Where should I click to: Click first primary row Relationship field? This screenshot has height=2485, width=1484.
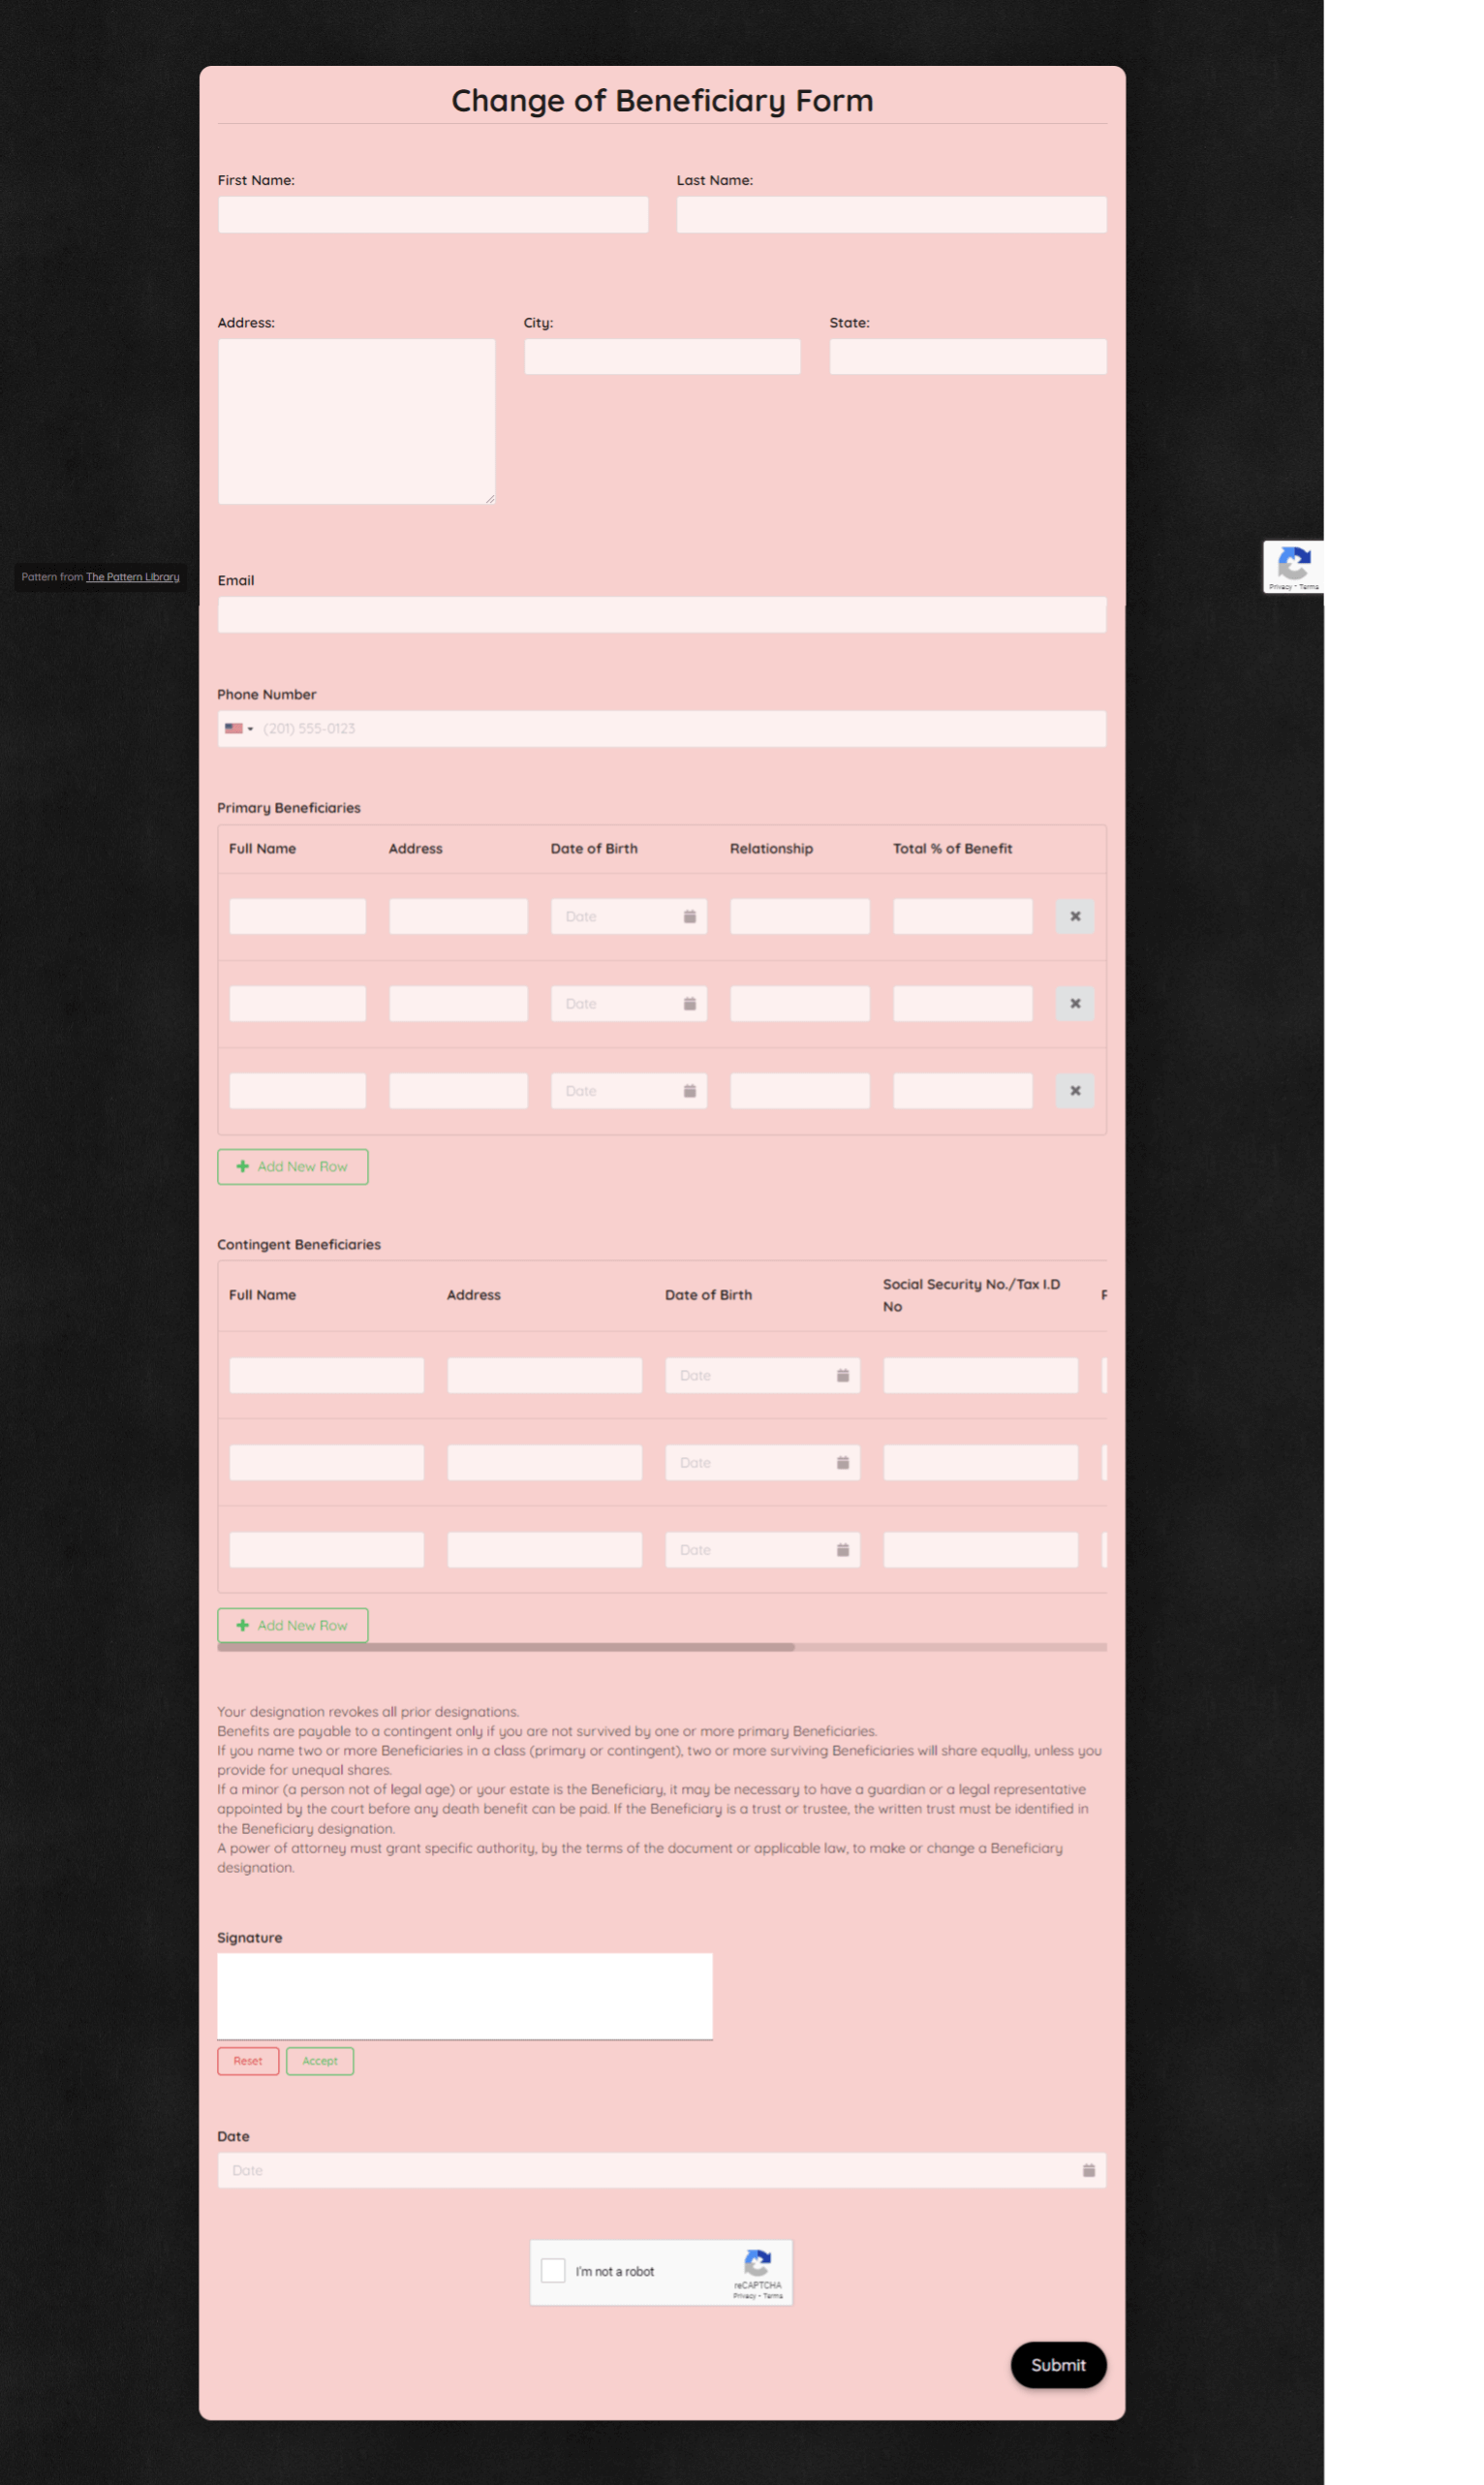[800, 916]
